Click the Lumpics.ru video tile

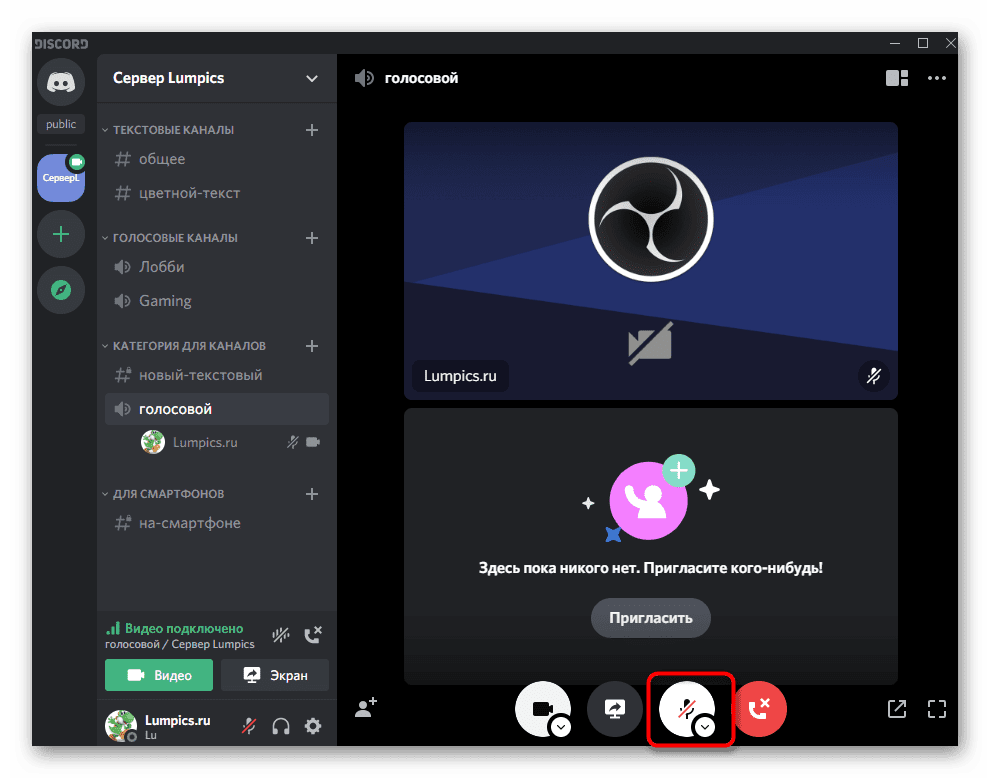(651, 261)
